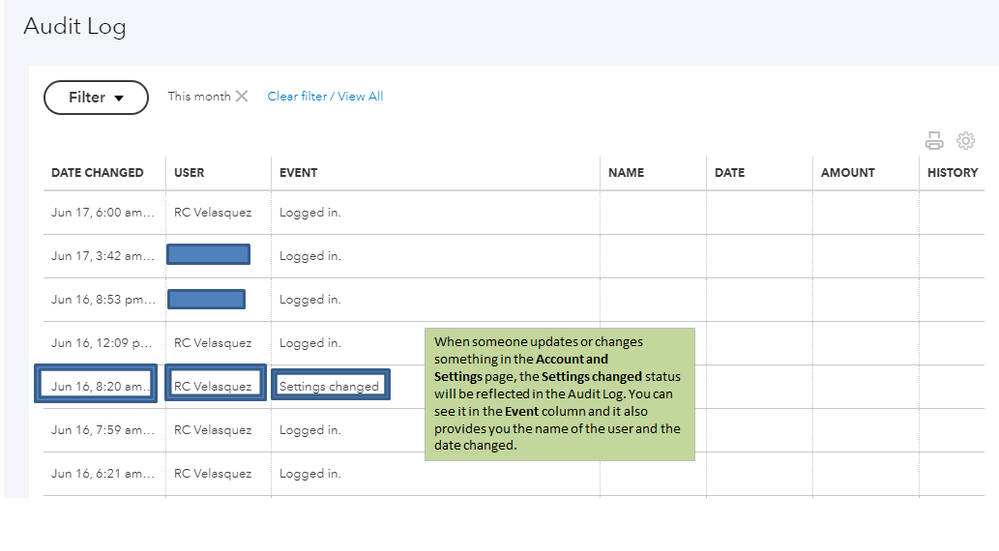Sort by the DATE CHANGED column header
Screen dimensions: 999x551
point(97,173)
